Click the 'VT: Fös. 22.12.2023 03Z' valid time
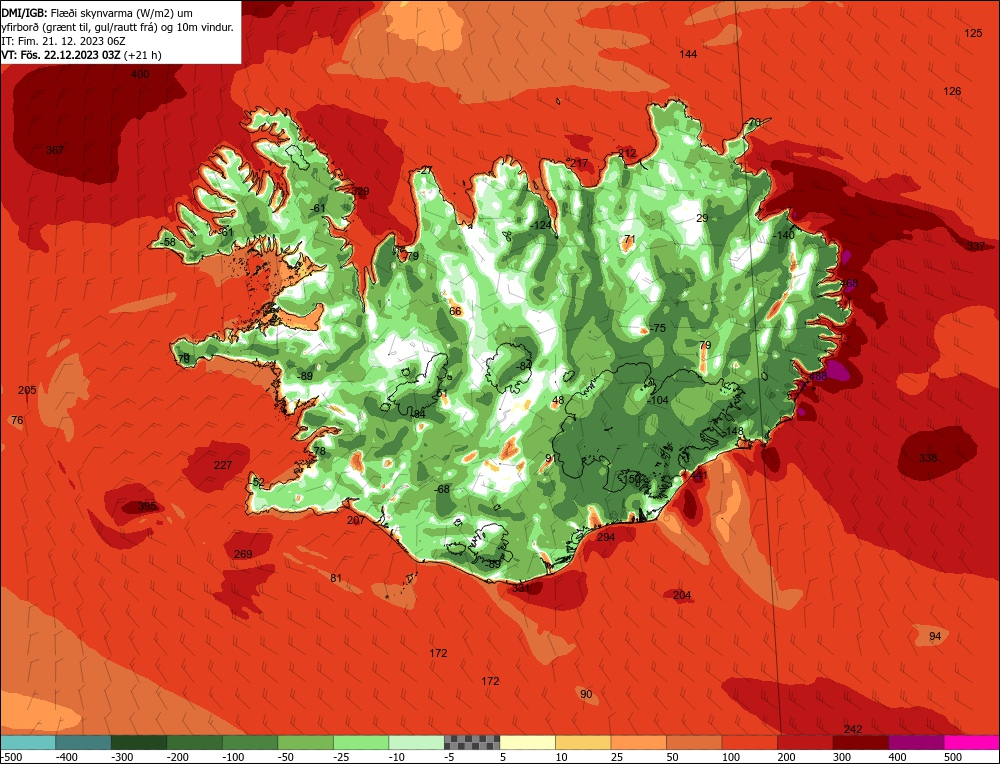Viewport: 1000px width, 764px height. pos(61,55)
